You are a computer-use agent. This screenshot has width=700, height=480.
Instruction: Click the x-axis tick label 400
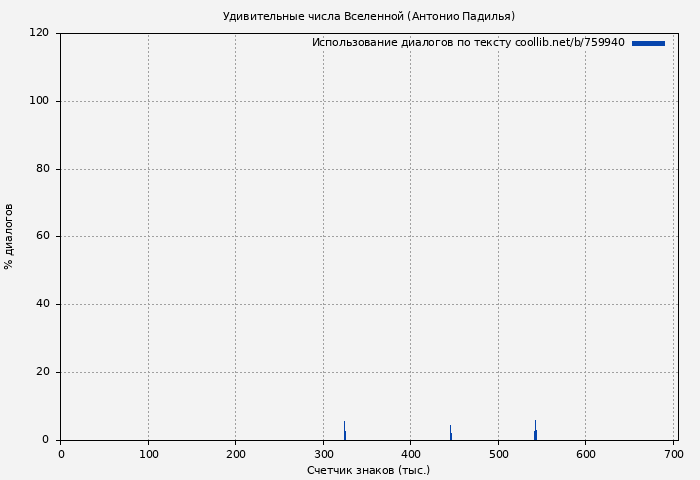pyautogui.click(x=410, y=454)
